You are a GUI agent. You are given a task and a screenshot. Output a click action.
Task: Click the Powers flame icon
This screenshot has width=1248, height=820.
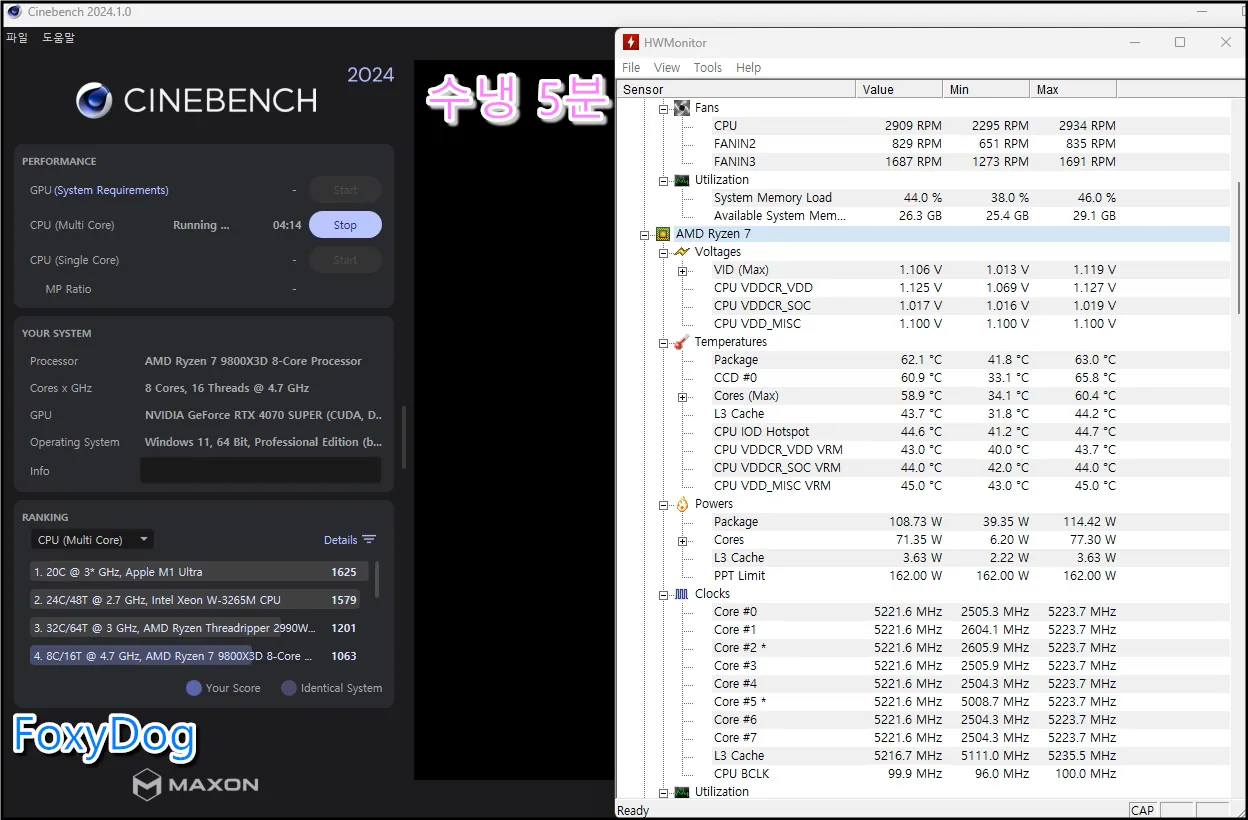click(682, 504)
